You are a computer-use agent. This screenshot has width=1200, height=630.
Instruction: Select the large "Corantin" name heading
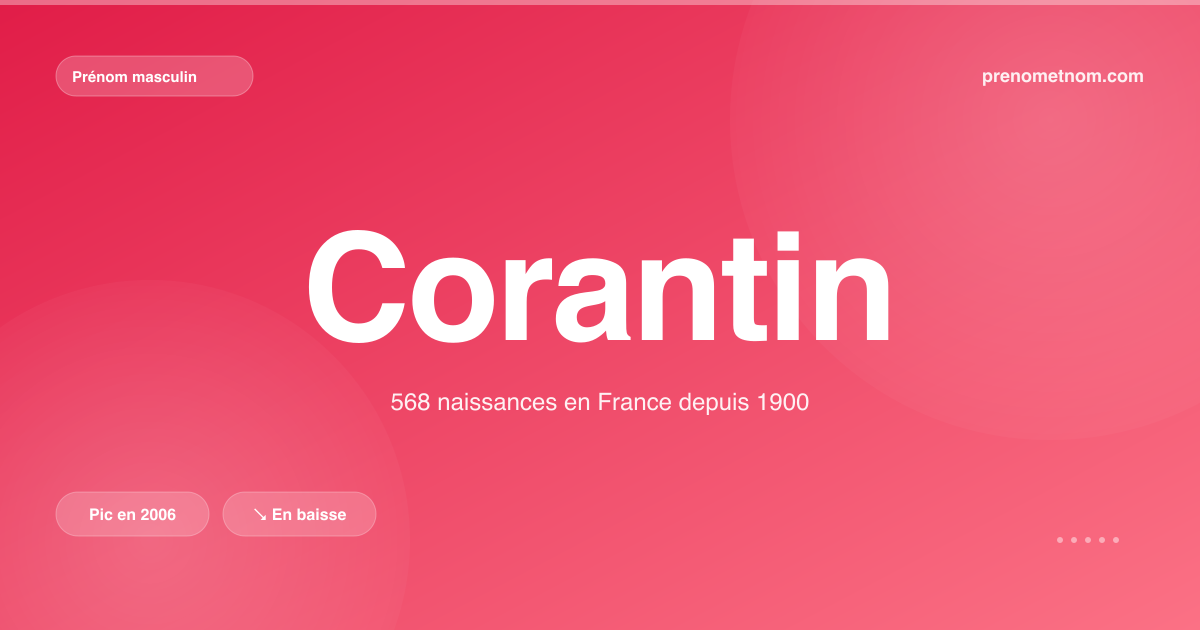point(599,287)
